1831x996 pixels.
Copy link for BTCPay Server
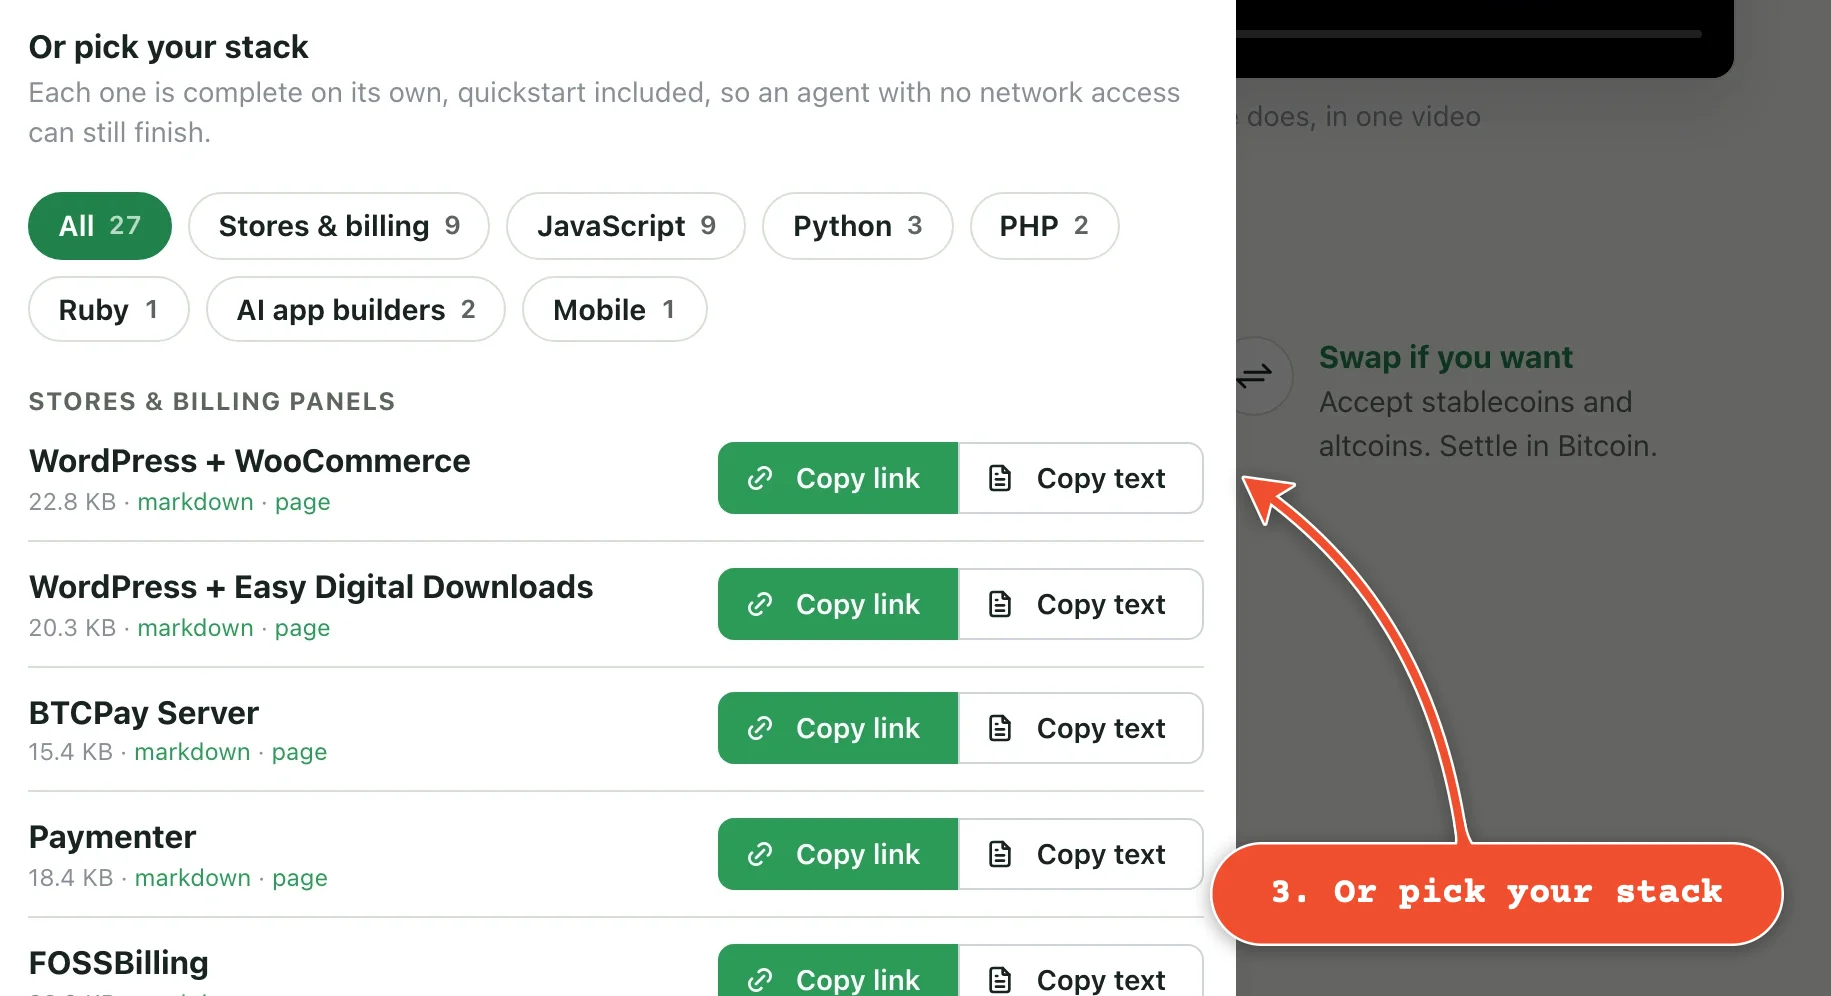pyautogui.click(x=838, y=728)
